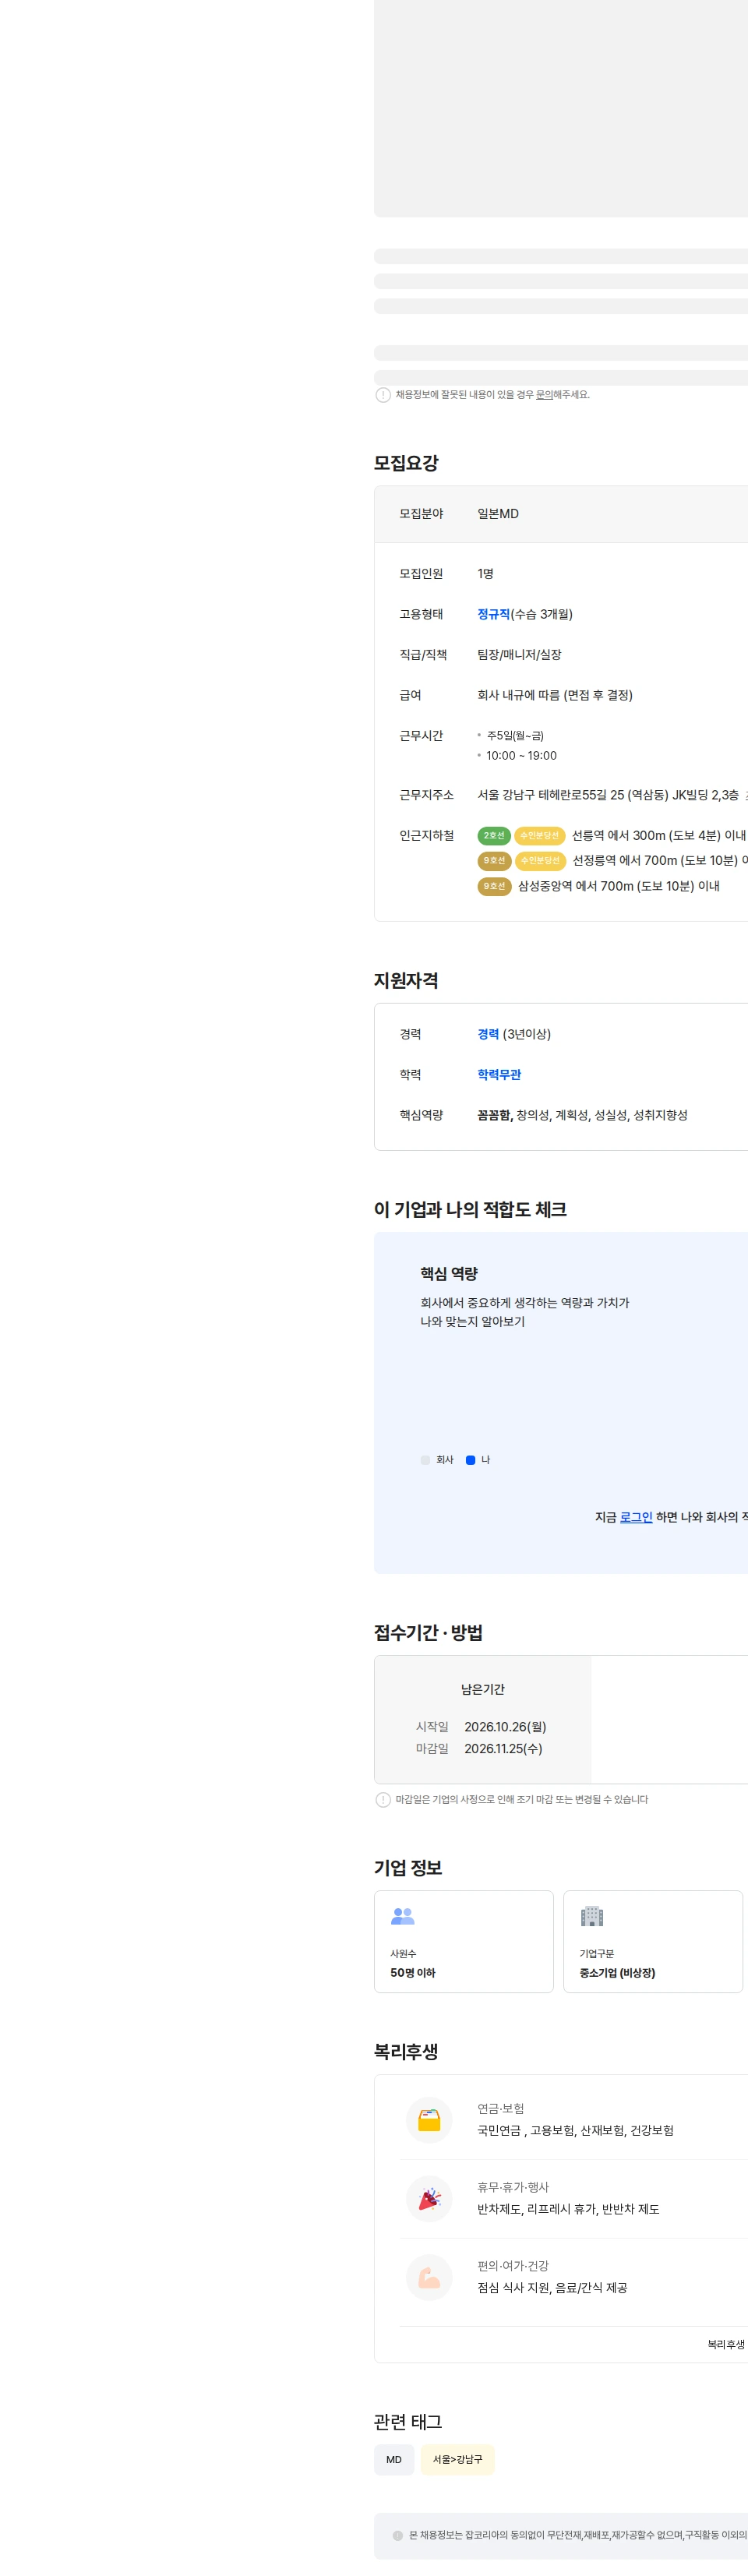
Task: Click the people icon on 사원수 card
Action: [403, 1916]
